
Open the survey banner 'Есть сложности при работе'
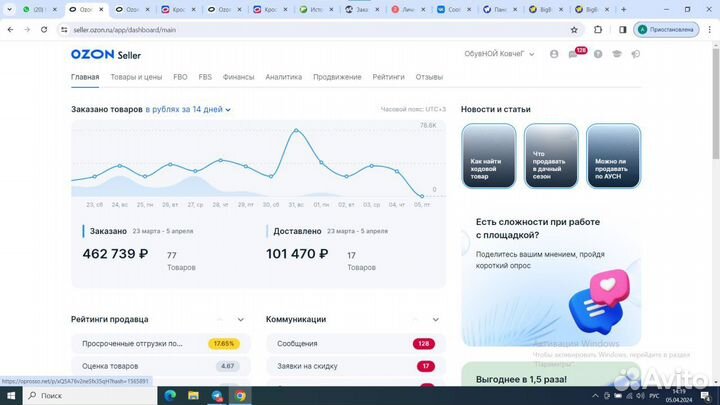coord(551,278)
